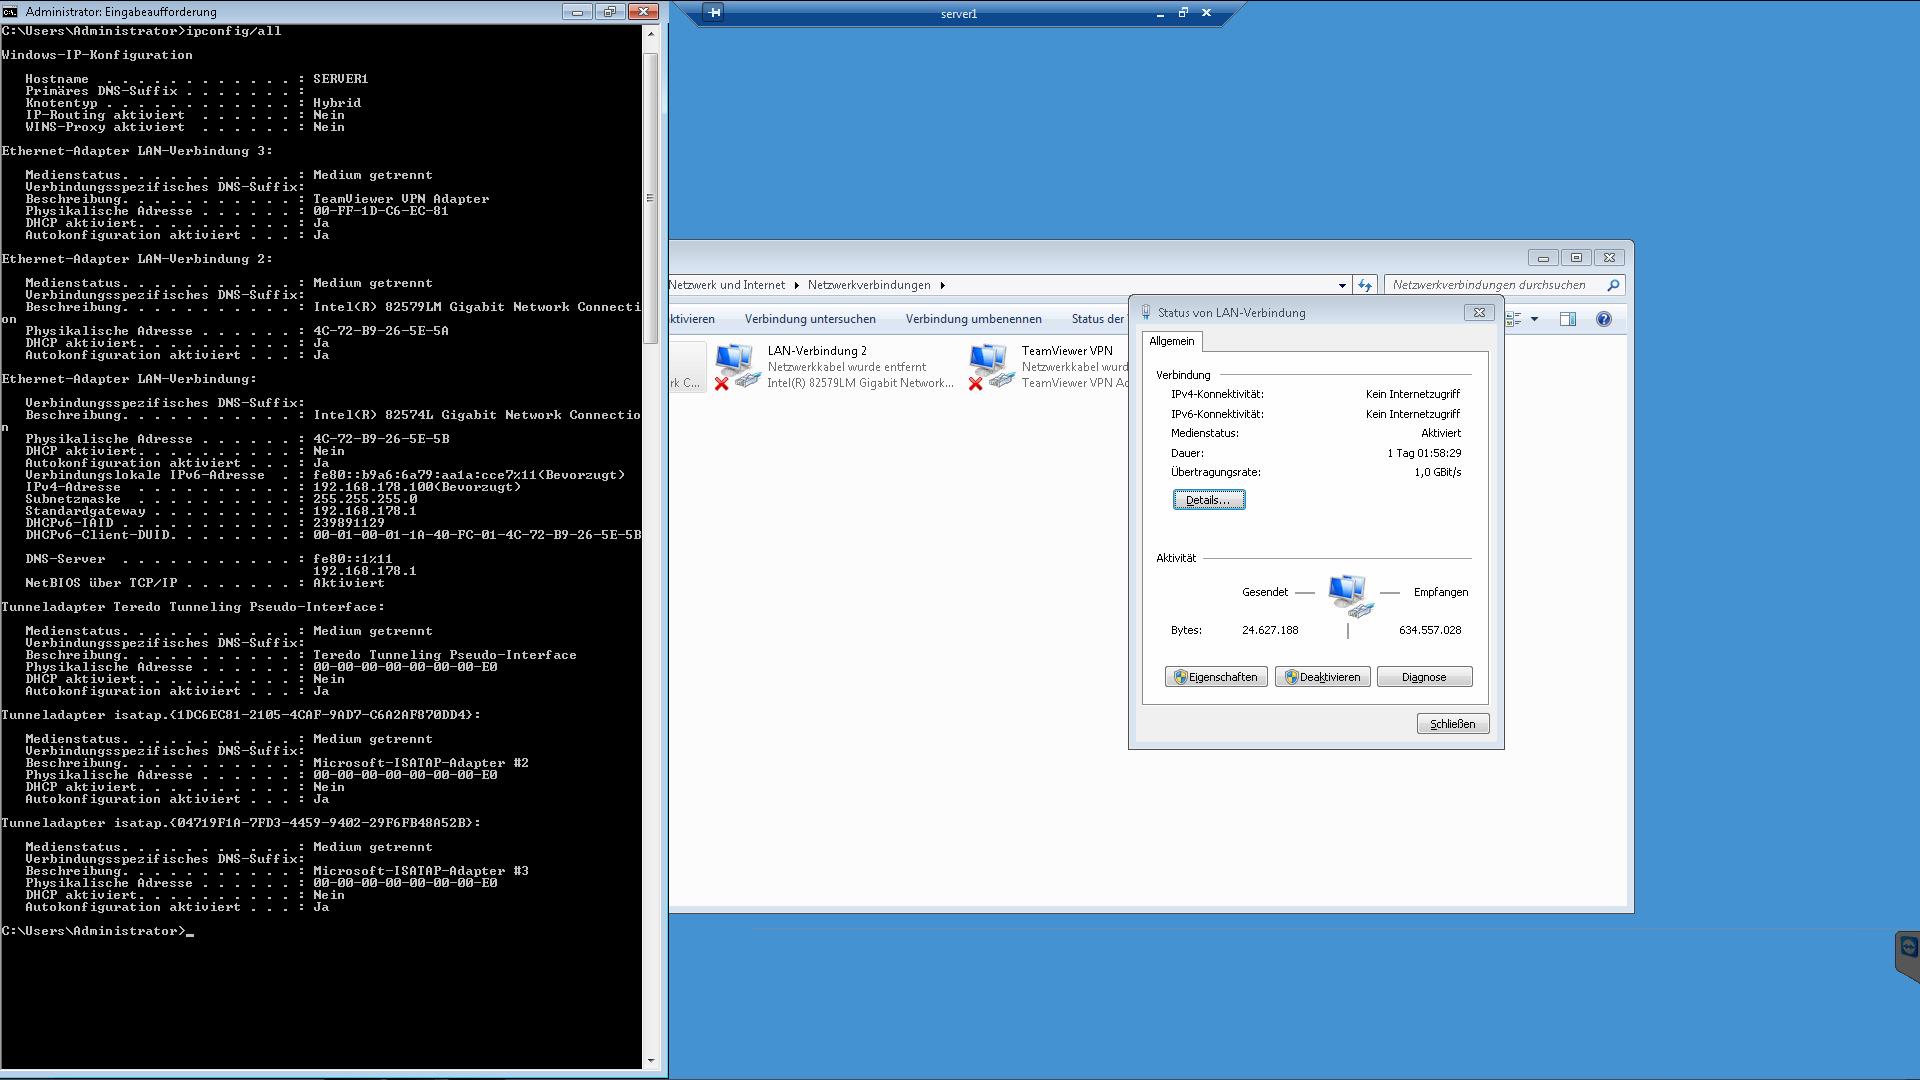Click the Schließen button
Image resolution: width=1920 pixels, height=1080 pixels.
point(1453,724)
